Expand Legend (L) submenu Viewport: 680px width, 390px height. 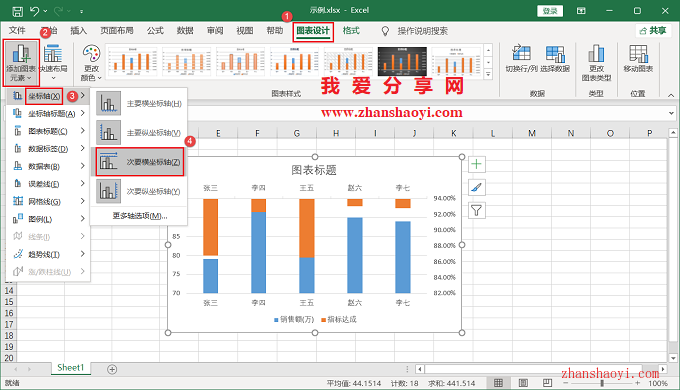click(48, 219)
